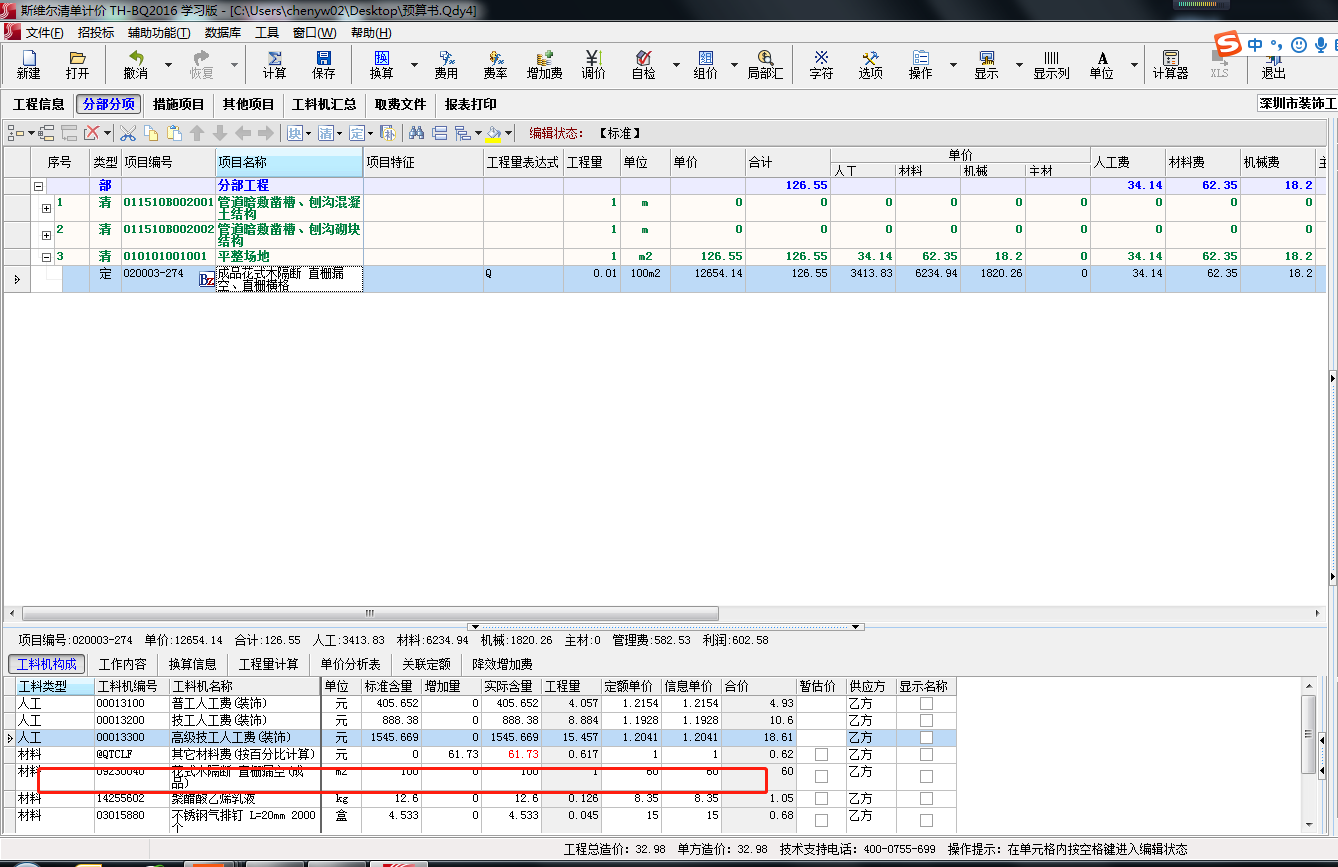The image size is (1338, 867).
Task: Click the 计算 (Calculate) sigma icon
Action: pos(274,65)
